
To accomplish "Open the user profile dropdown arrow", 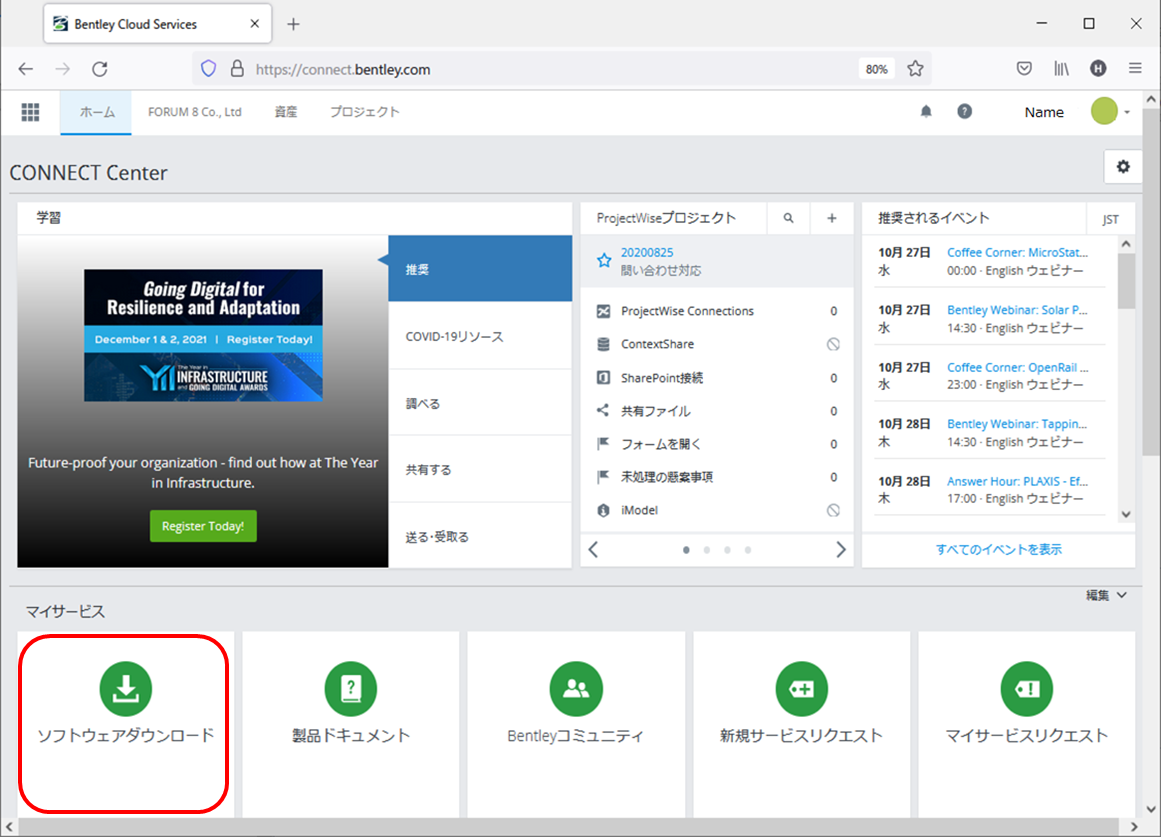I will coord(1127,113).
